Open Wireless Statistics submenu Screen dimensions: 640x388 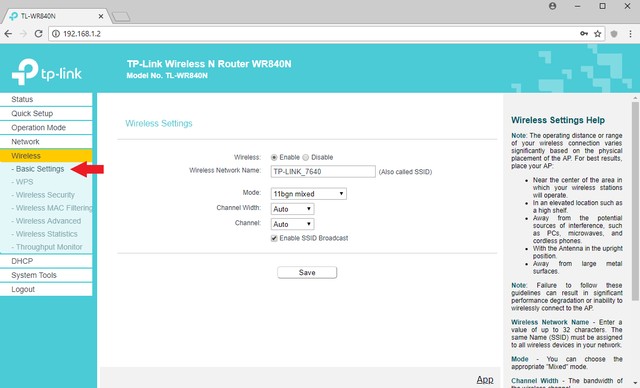[44, 234]
